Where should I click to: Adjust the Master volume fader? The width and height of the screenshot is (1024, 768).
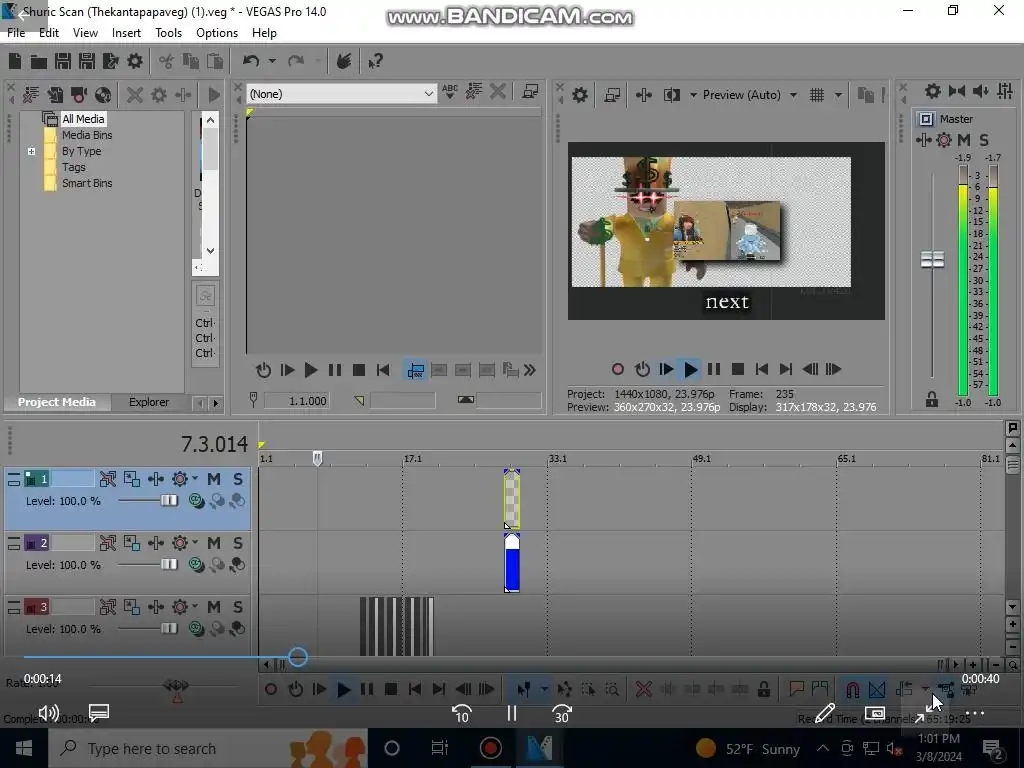(932, 259)
